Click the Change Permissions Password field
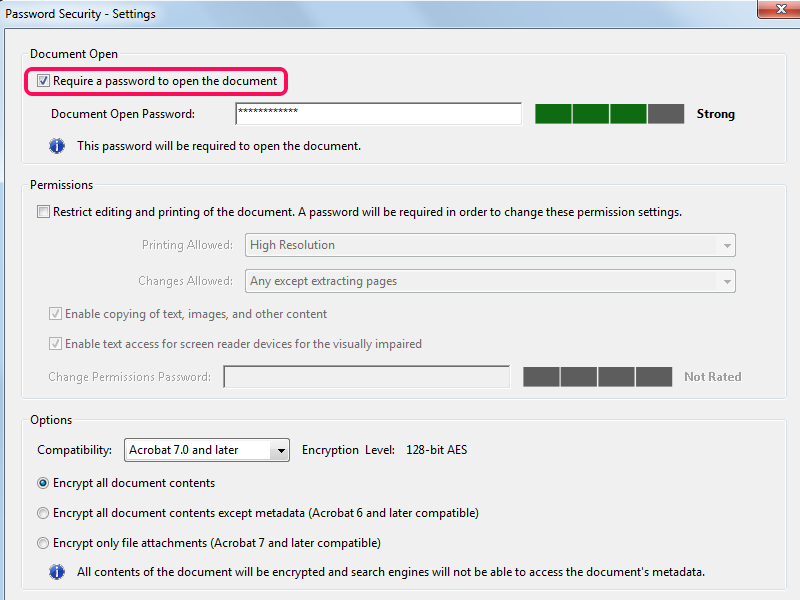Image resolution: width=800 pixels, height=600 pixels. [366, 377]
